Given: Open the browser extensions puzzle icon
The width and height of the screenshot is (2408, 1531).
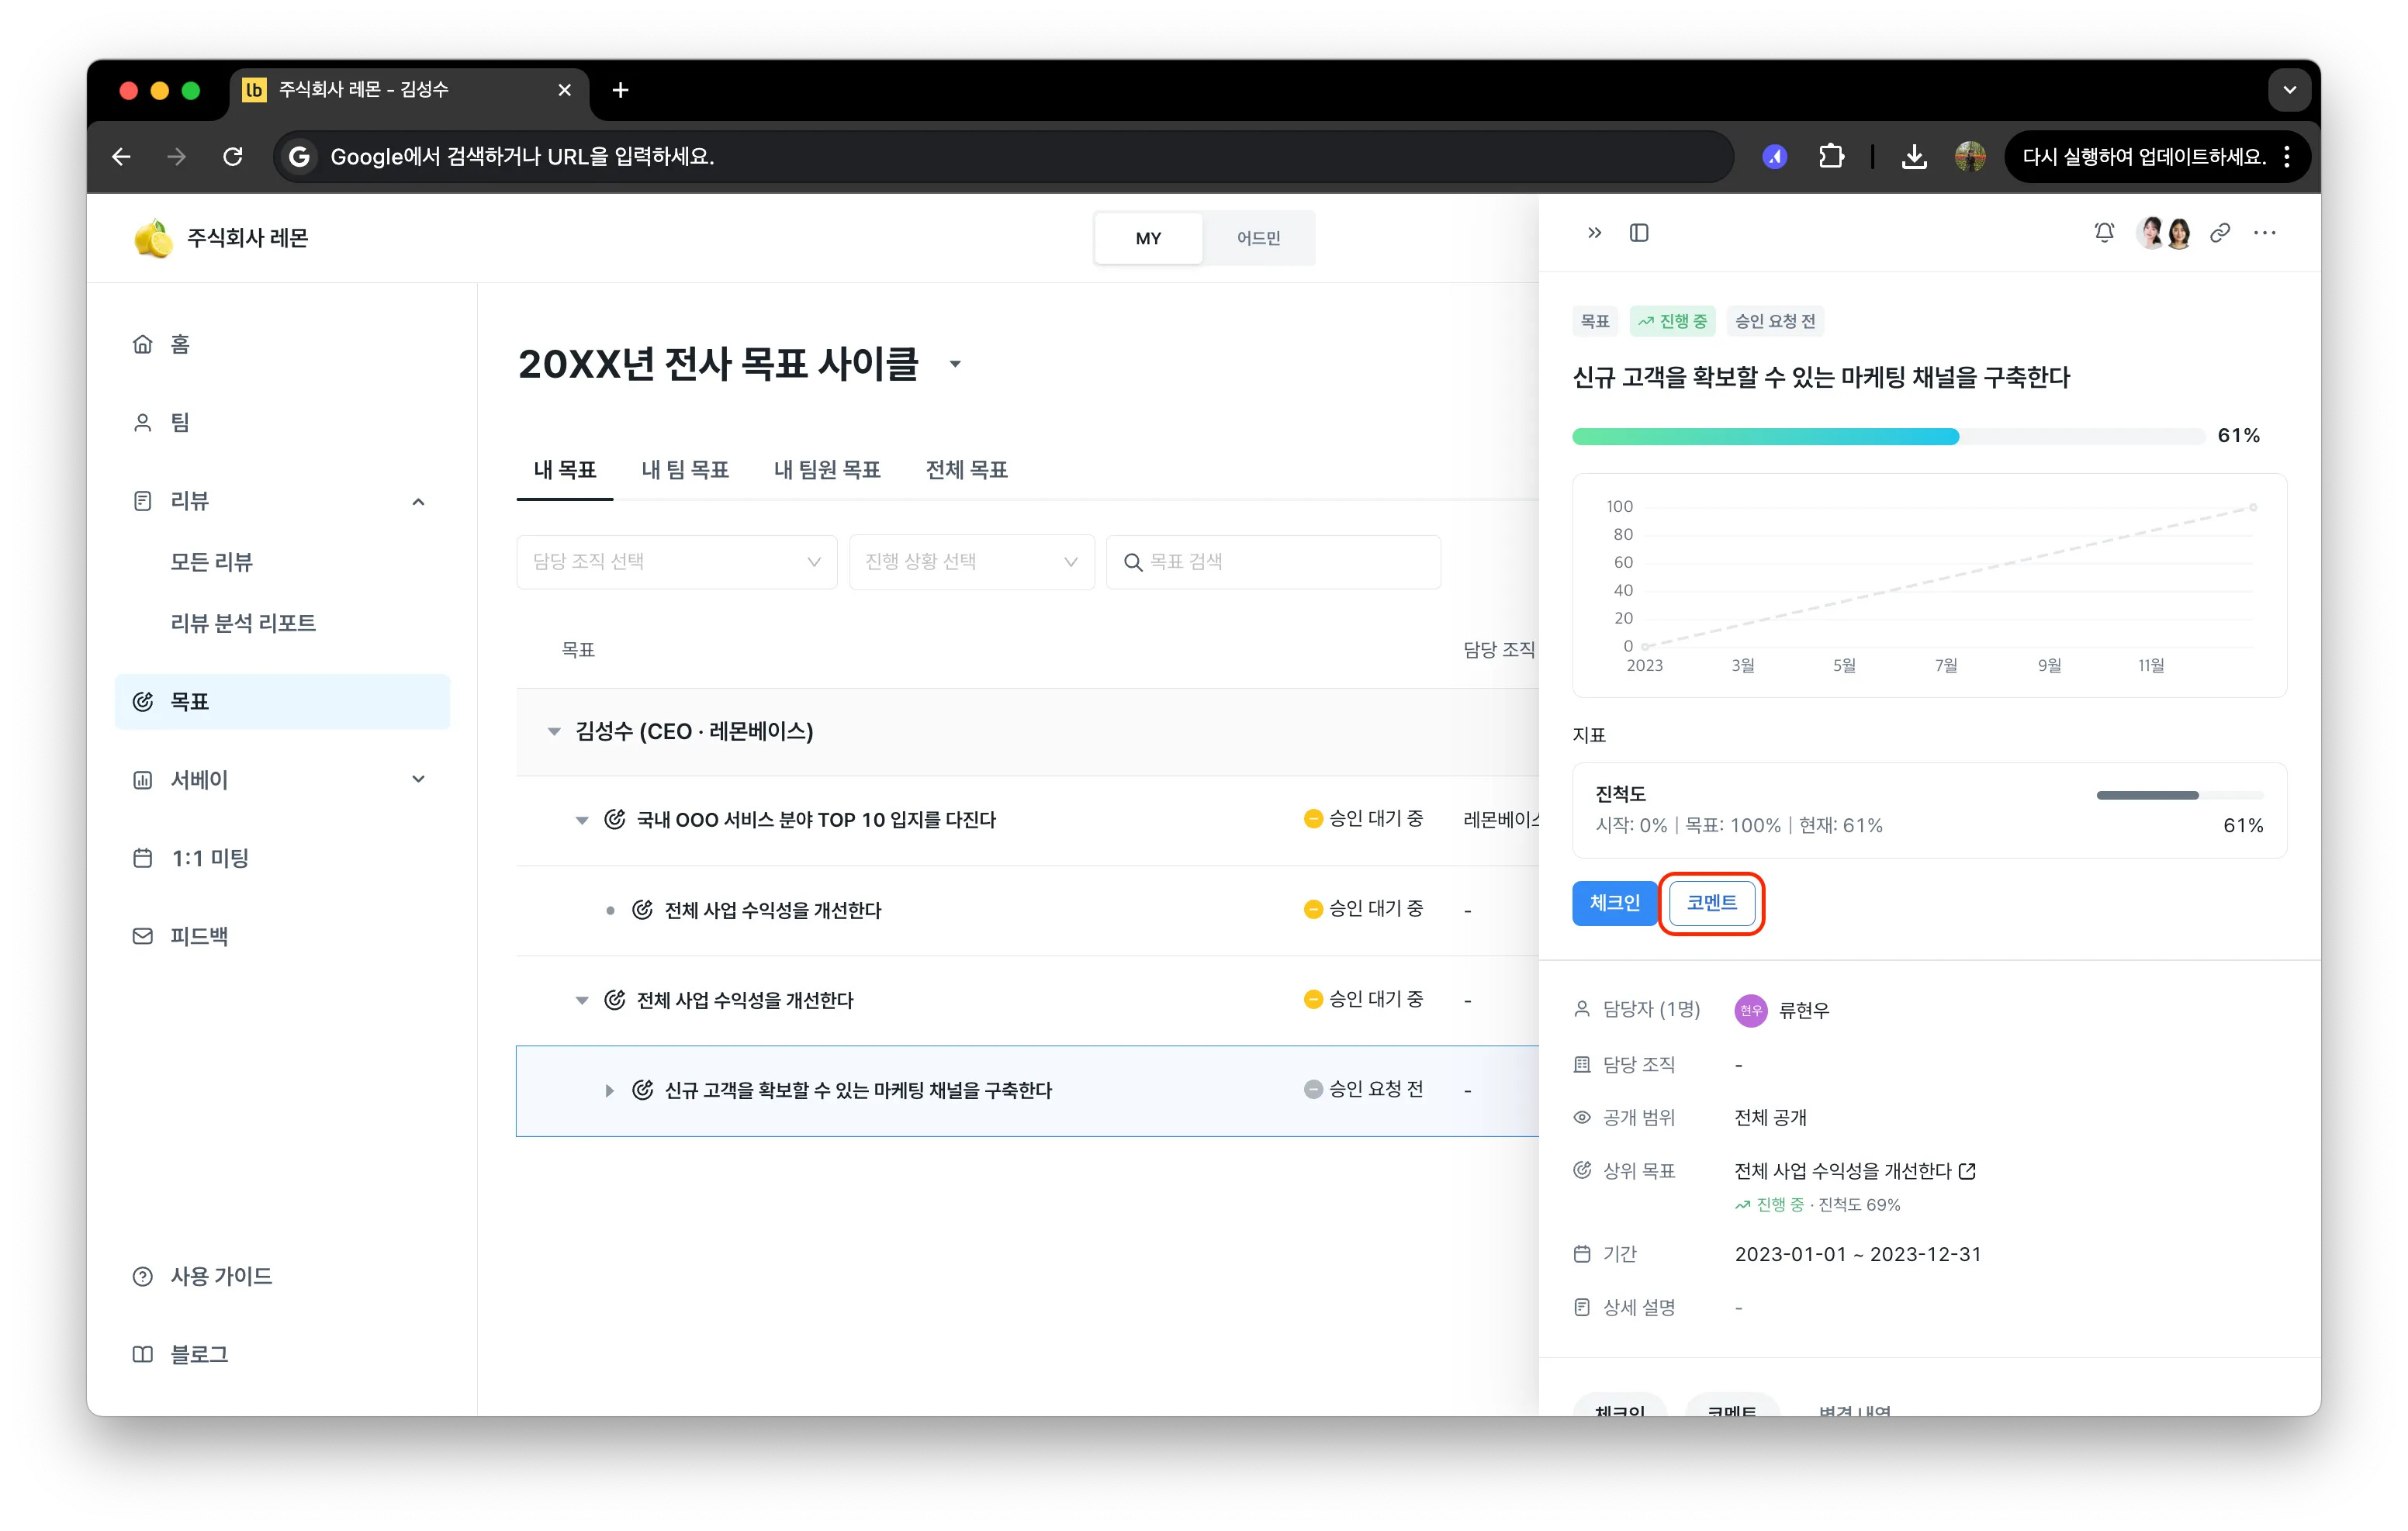Looking at the screenshot, I should coord(1831,156).
